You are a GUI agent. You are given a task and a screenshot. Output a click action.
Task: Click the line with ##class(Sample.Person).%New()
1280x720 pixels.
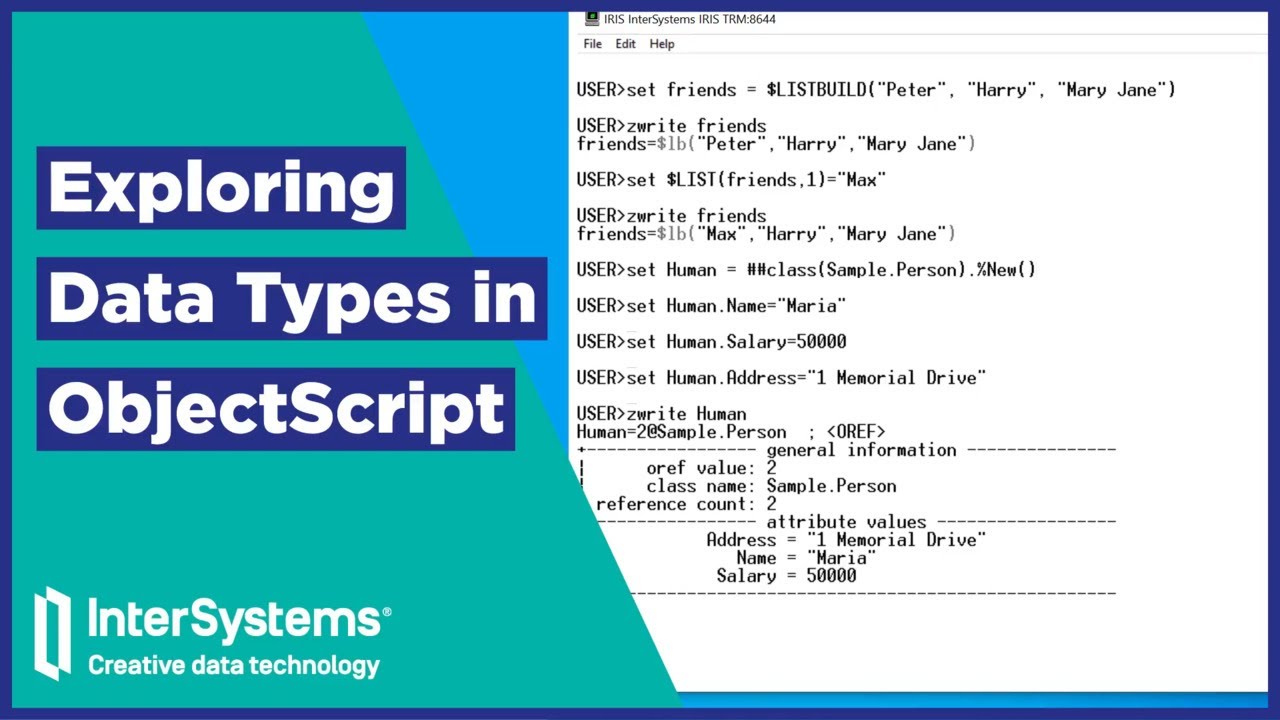806,270
